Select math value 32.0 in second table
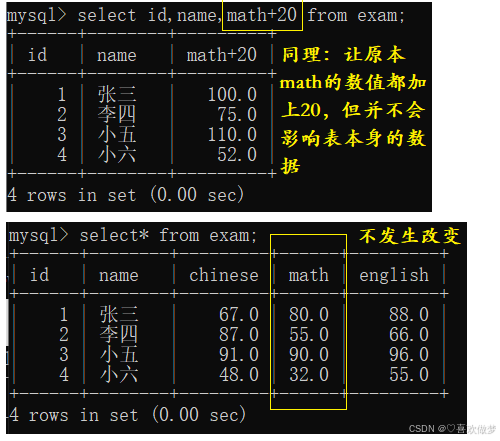Viewport: 500px width, 441px height. 309,374
